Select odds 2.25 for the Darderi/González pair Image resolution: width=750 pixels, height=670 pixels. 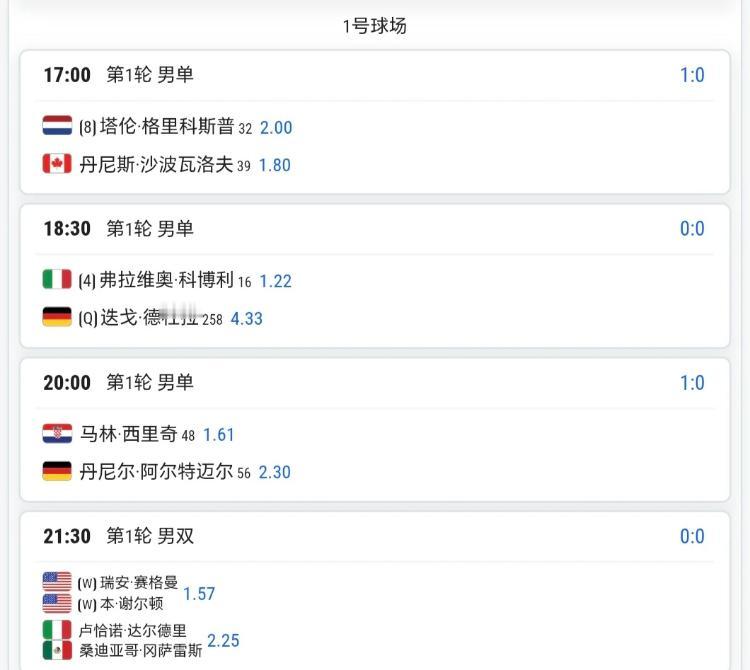pos(223,641)
